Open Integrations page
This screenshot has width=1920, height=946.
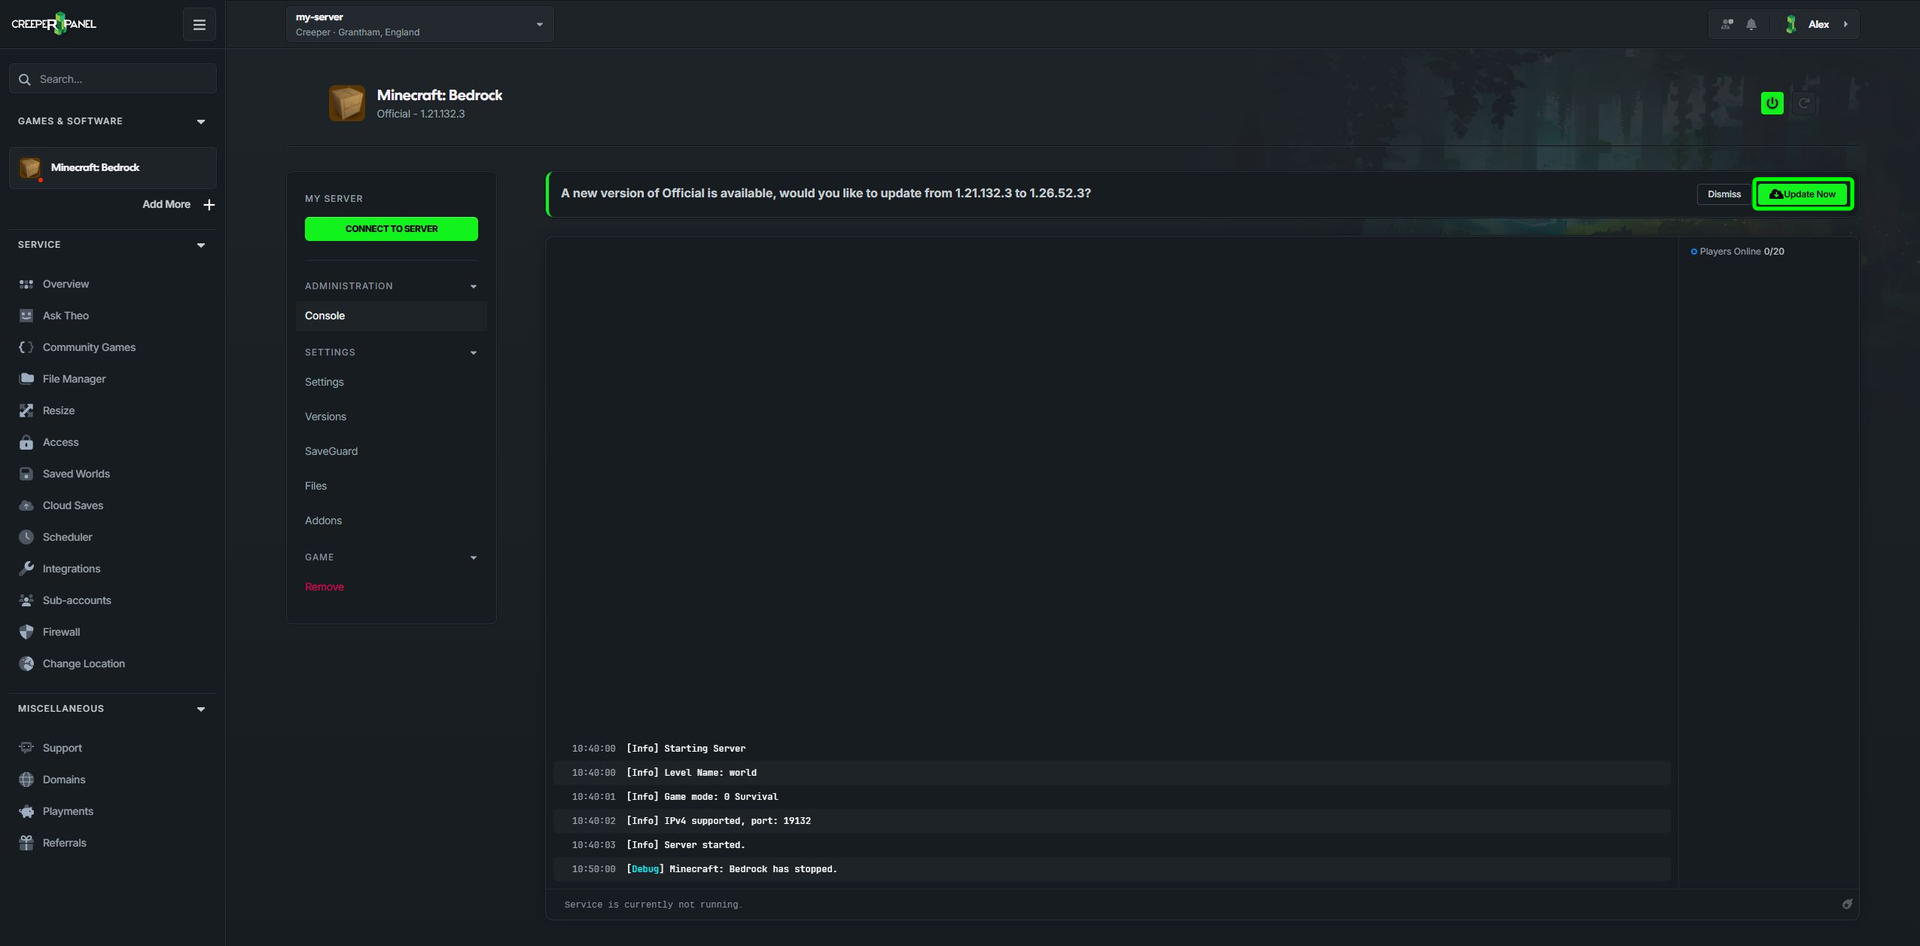[x=71, y=569]
